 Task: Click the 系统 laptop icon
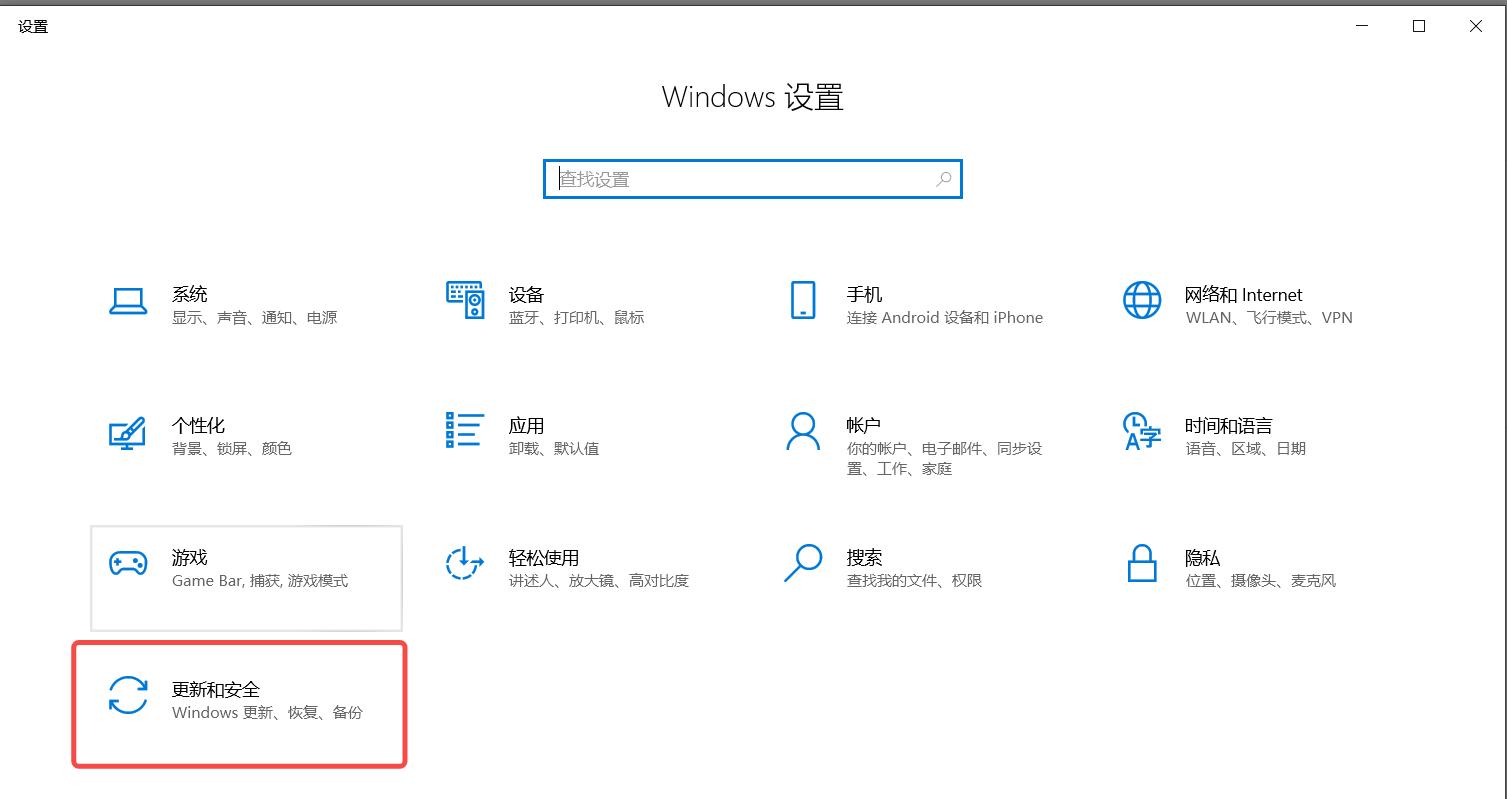pos(128,301)
